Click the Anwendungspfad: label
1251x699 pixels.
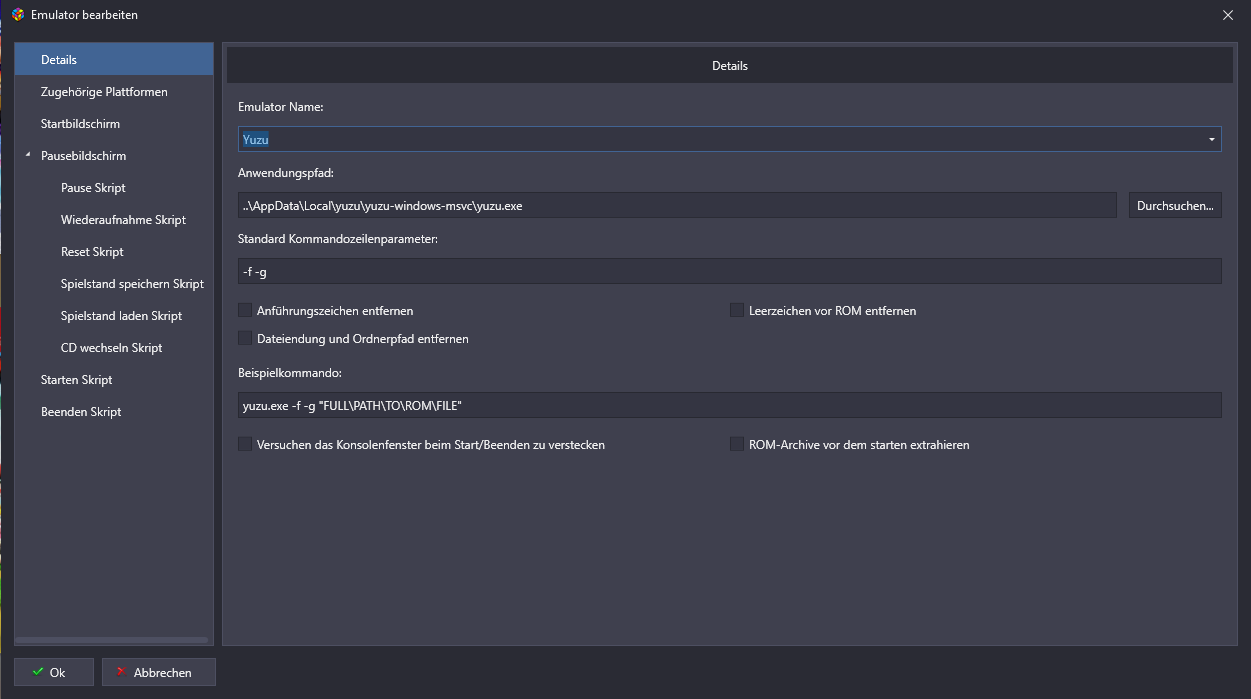click(285, 172)
